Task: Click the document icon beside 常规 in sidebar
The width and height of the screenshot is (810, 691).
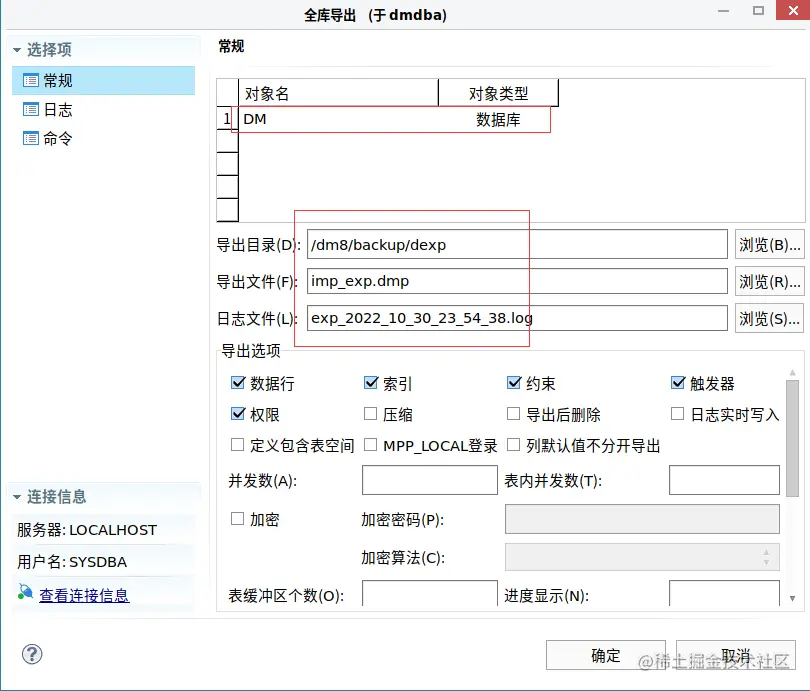Action: [x=33, y=80]
